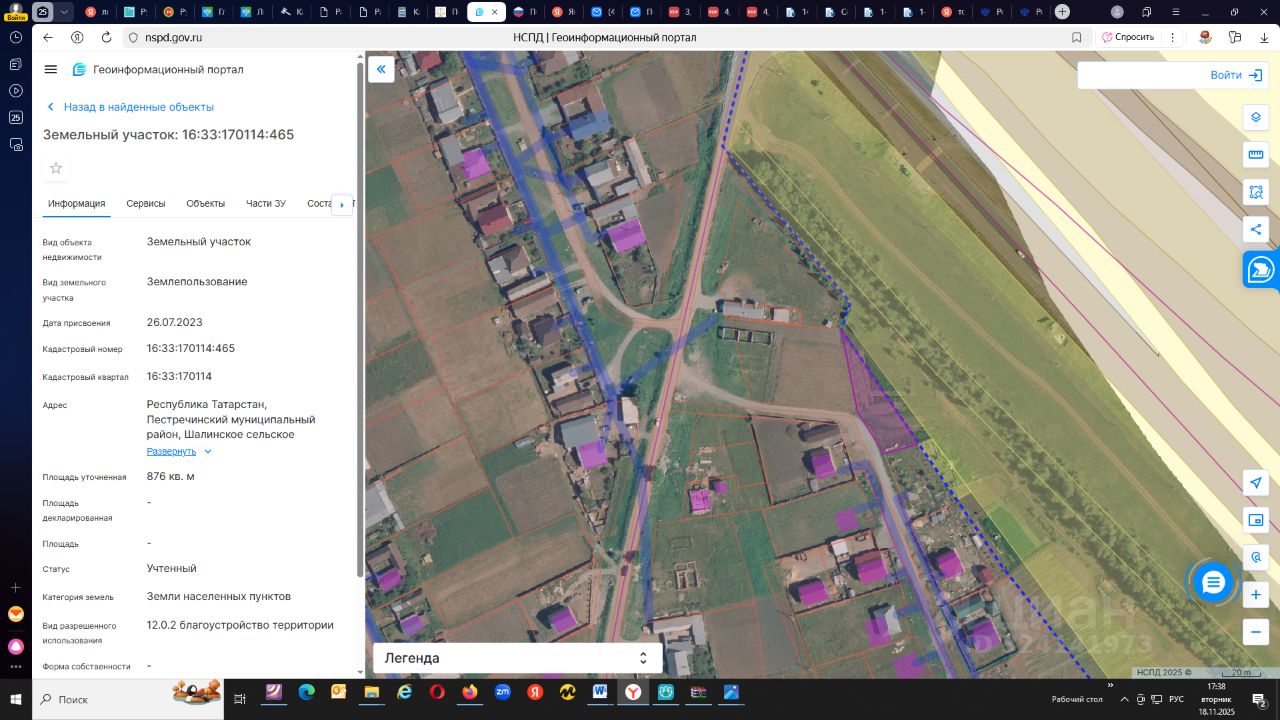This screenshot has height=720, width=1280.
Task: Close the active browser tab
Action: [493, 12]
